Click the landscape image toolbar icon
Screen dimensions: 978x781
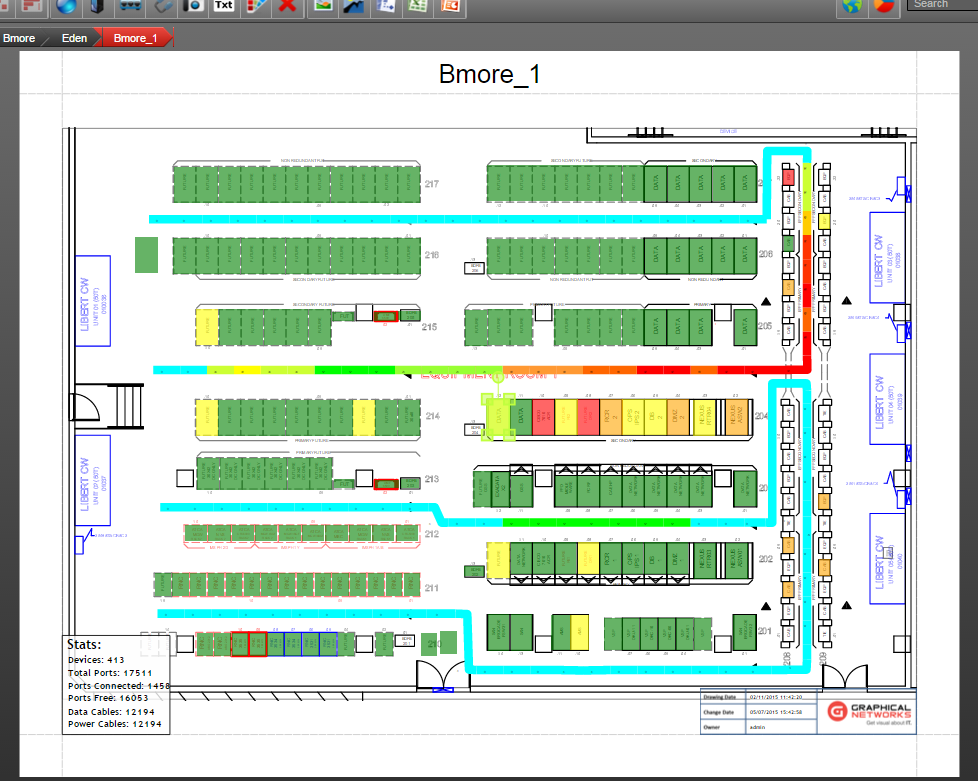point(322,7)
